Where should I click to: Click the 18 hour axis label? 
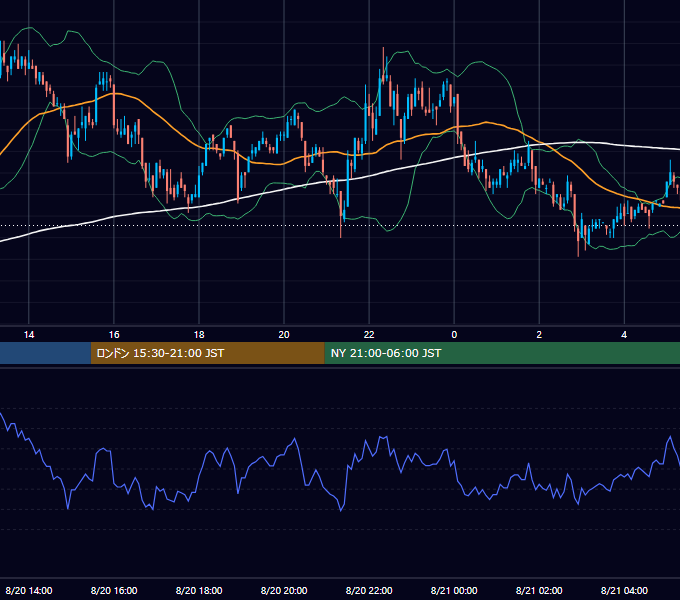(x=199, y=335)
